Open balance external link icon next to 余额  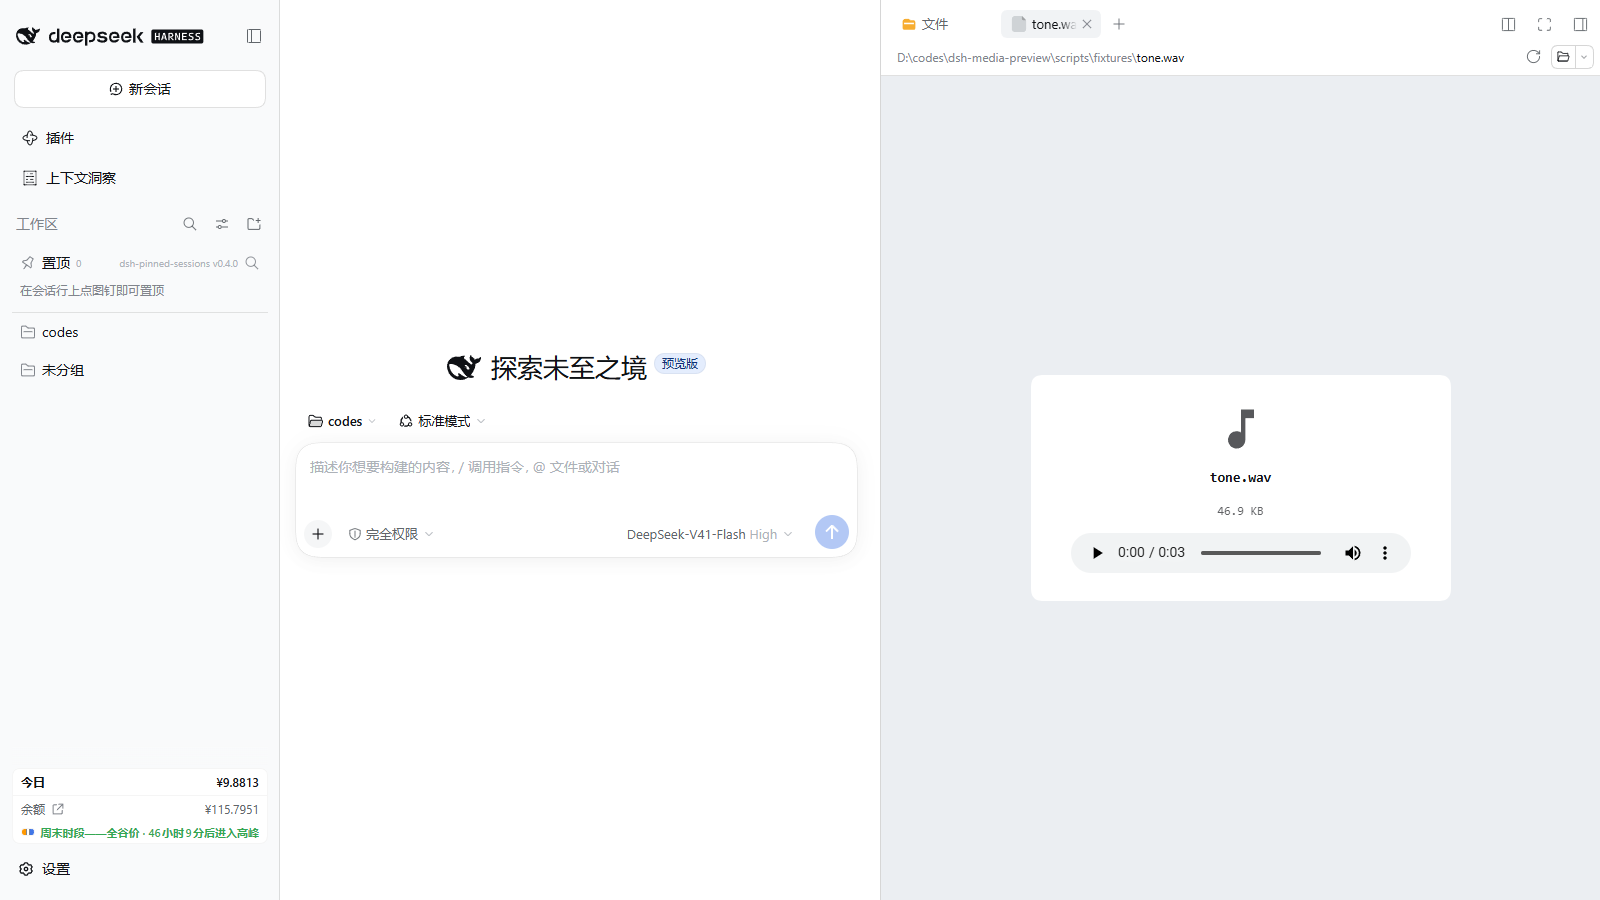click(58, 809)
